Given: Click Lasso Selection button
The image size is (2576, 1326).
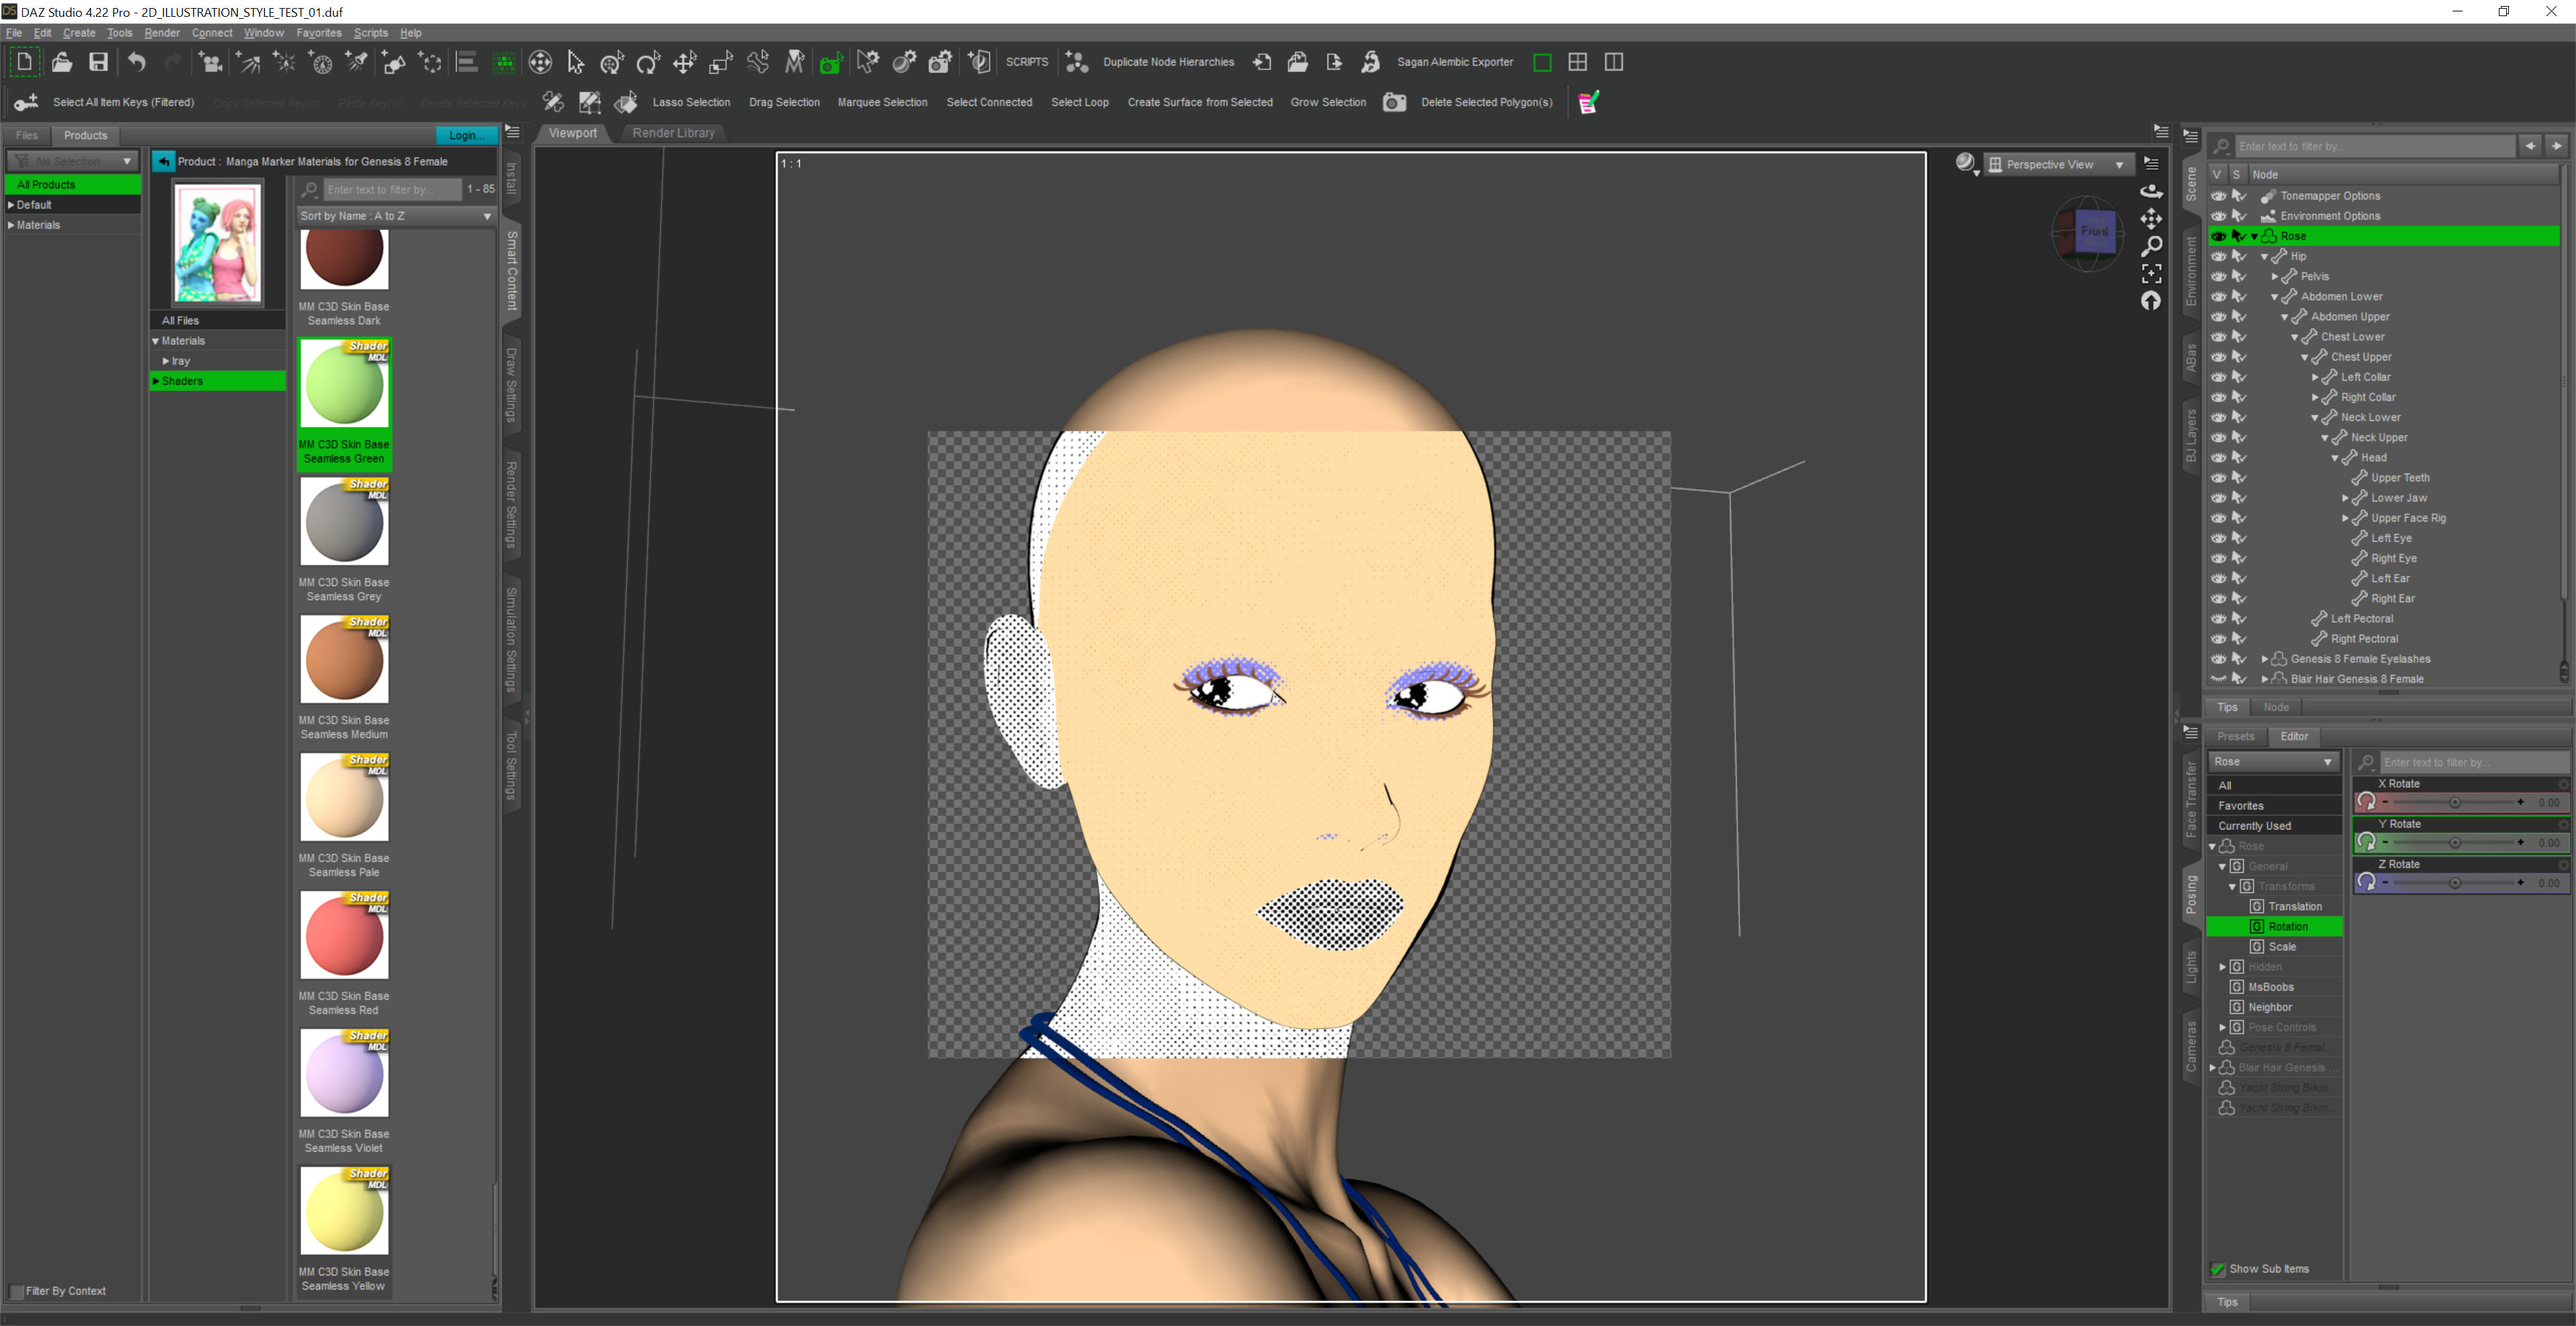Looking at the screenshot, I should tap(691, 102).
